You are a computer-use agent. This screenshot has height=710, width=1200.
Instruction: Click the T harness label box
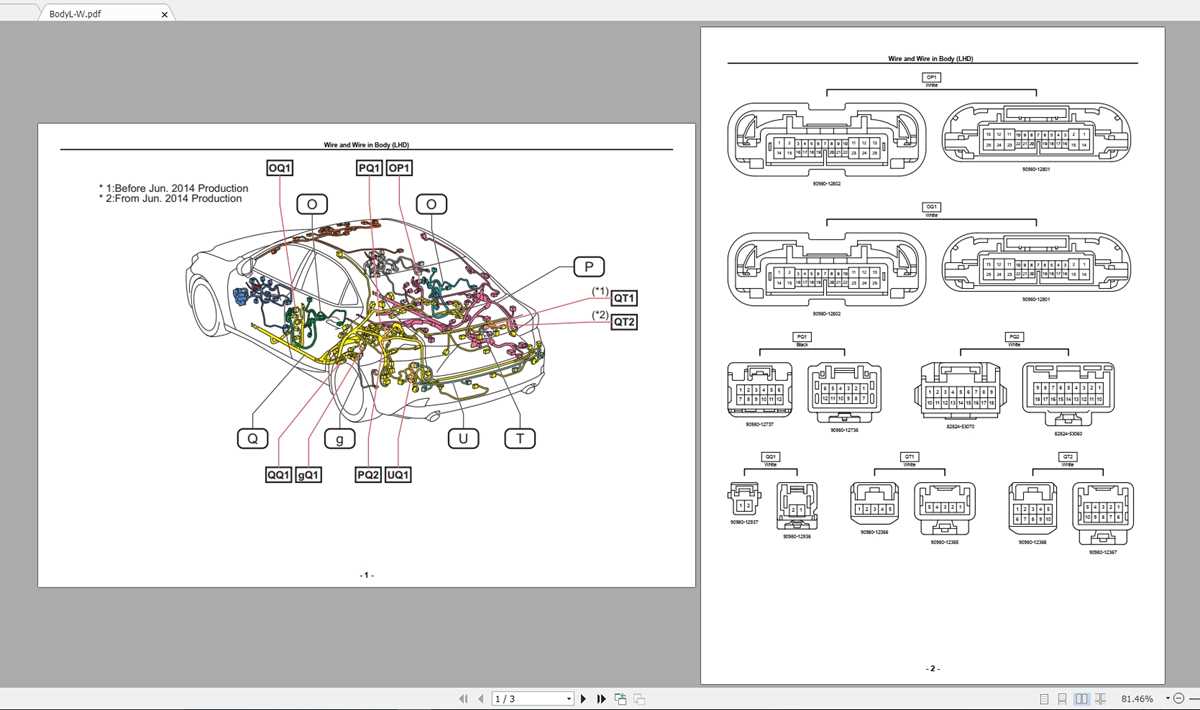tap(520, 438)
